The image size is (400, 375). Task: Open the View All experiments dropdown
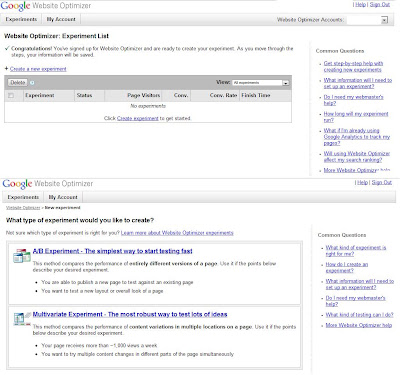click(261, 83)
